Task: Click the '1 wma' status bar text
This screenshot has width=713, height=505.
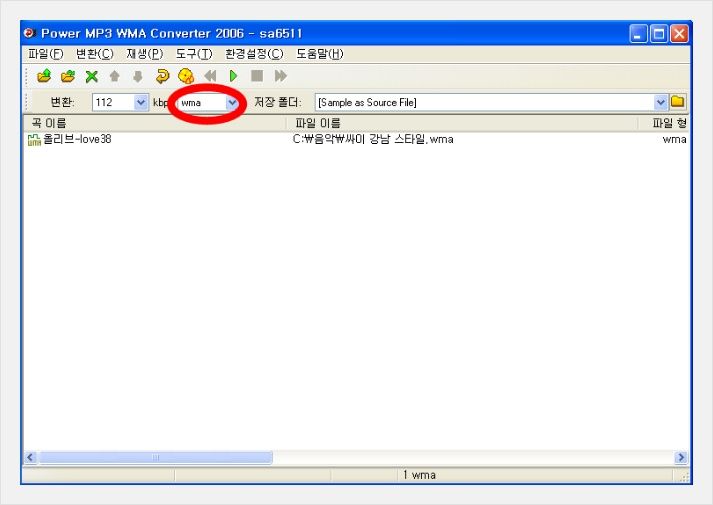Action: tap(419, 475)
